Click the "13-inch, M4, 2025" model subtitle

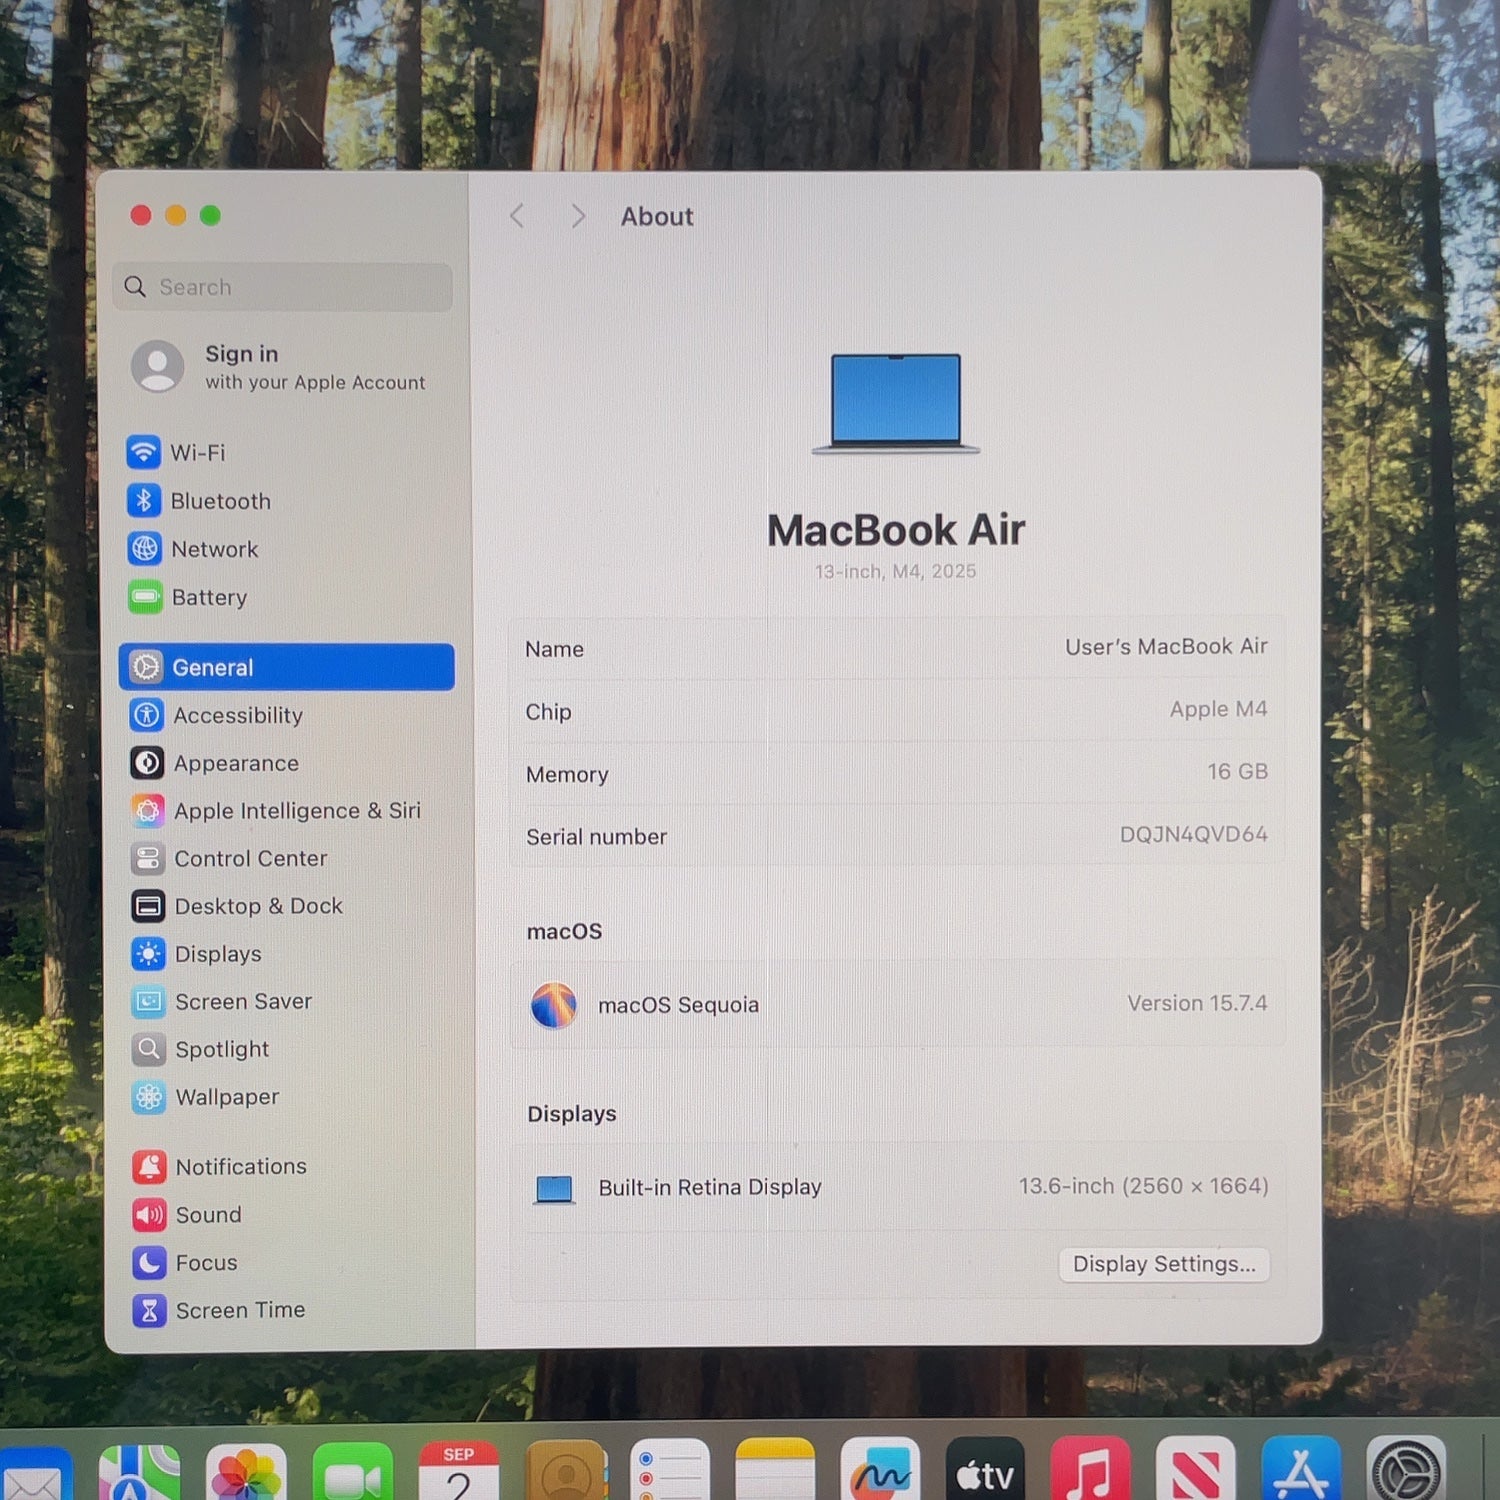[x=895, y=571]
